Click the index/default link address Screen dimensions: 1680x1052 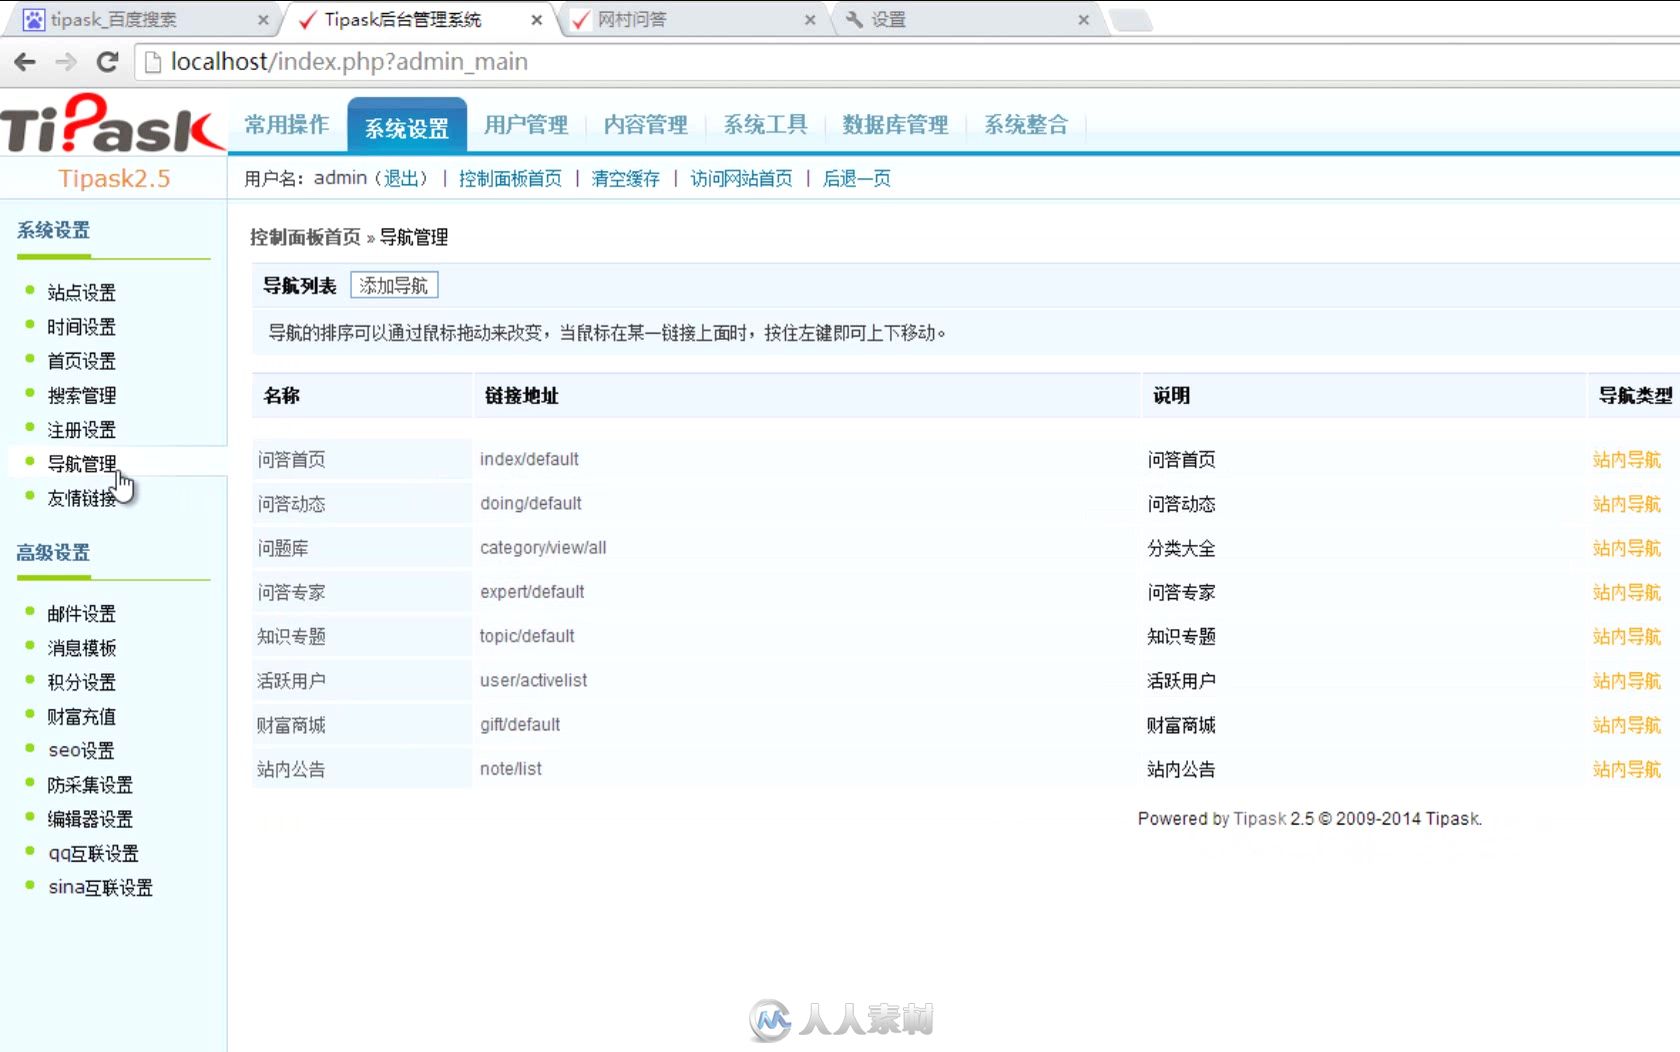tap(529, 460)
